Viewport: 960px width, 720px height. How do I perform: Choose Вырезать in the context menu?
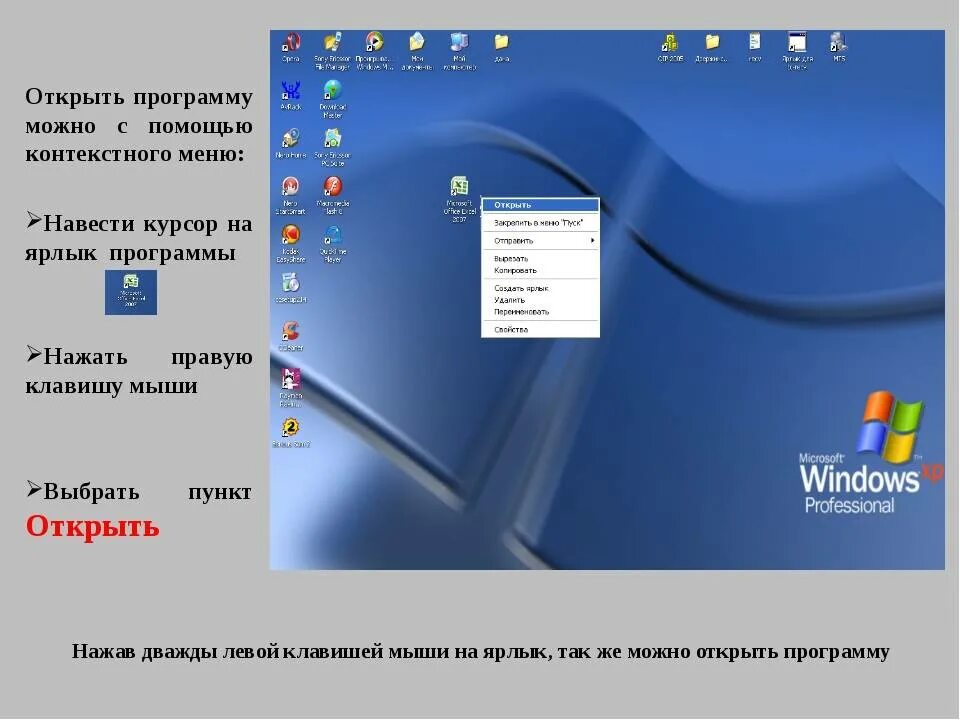point(541,258)
